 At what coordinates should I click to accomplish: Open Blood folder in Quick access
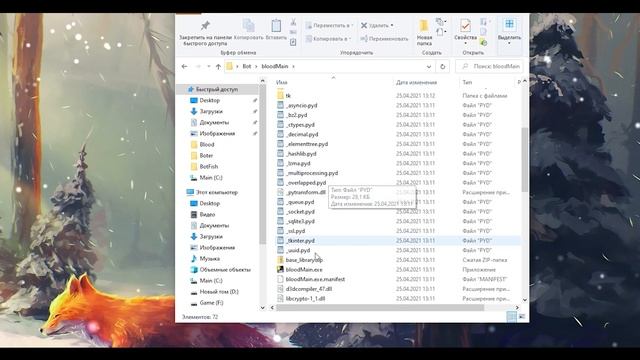coord(207,144)
